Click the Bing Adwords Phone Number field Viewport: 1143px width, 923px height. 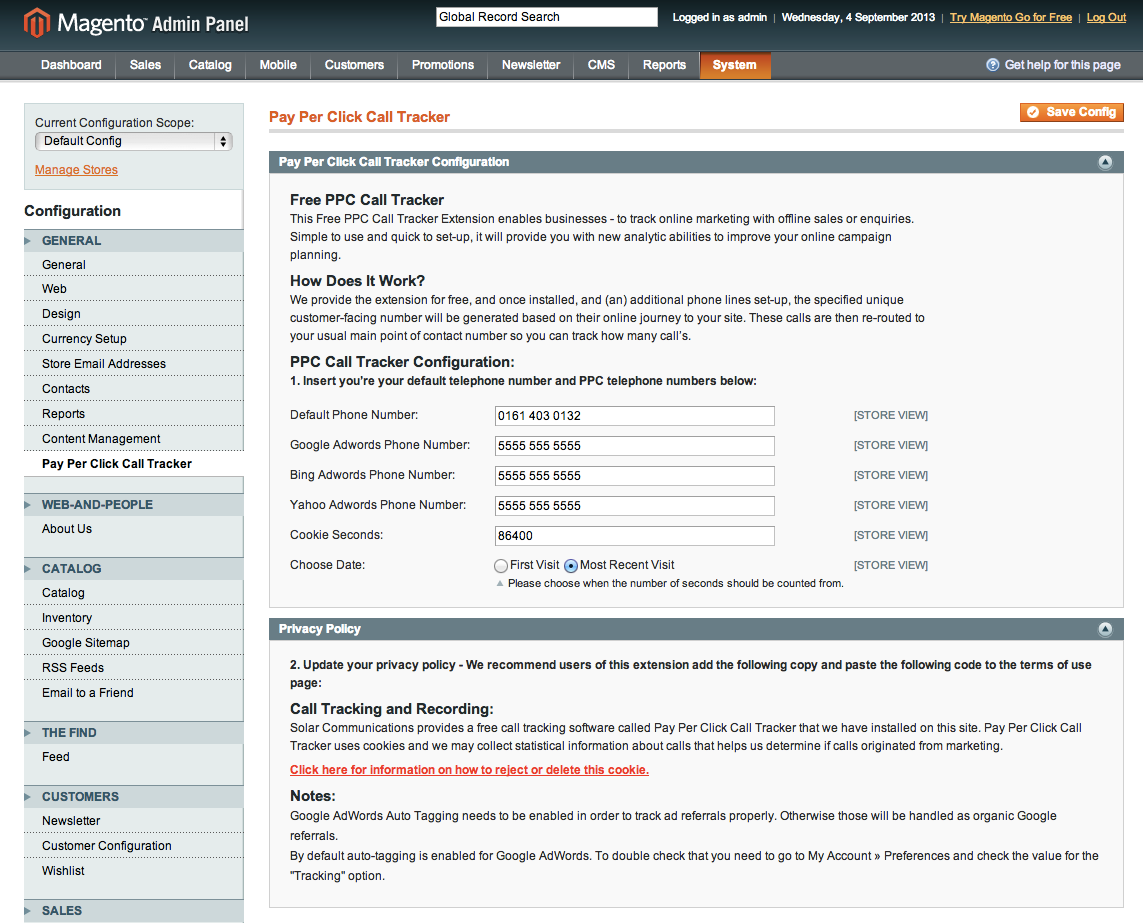pos(634,475)
